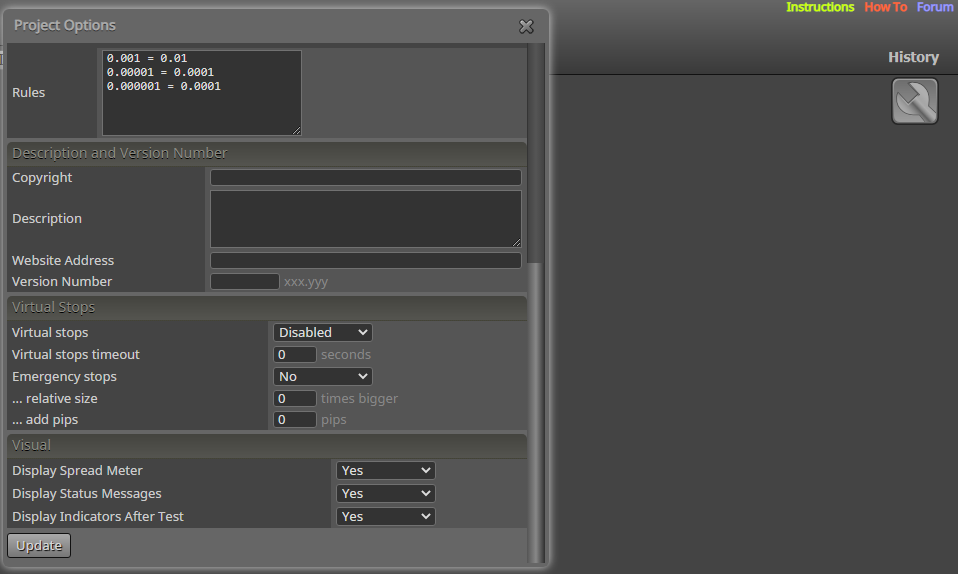Click the xxx.yyy format hint
Screen dimensions: 958x574
306,282
